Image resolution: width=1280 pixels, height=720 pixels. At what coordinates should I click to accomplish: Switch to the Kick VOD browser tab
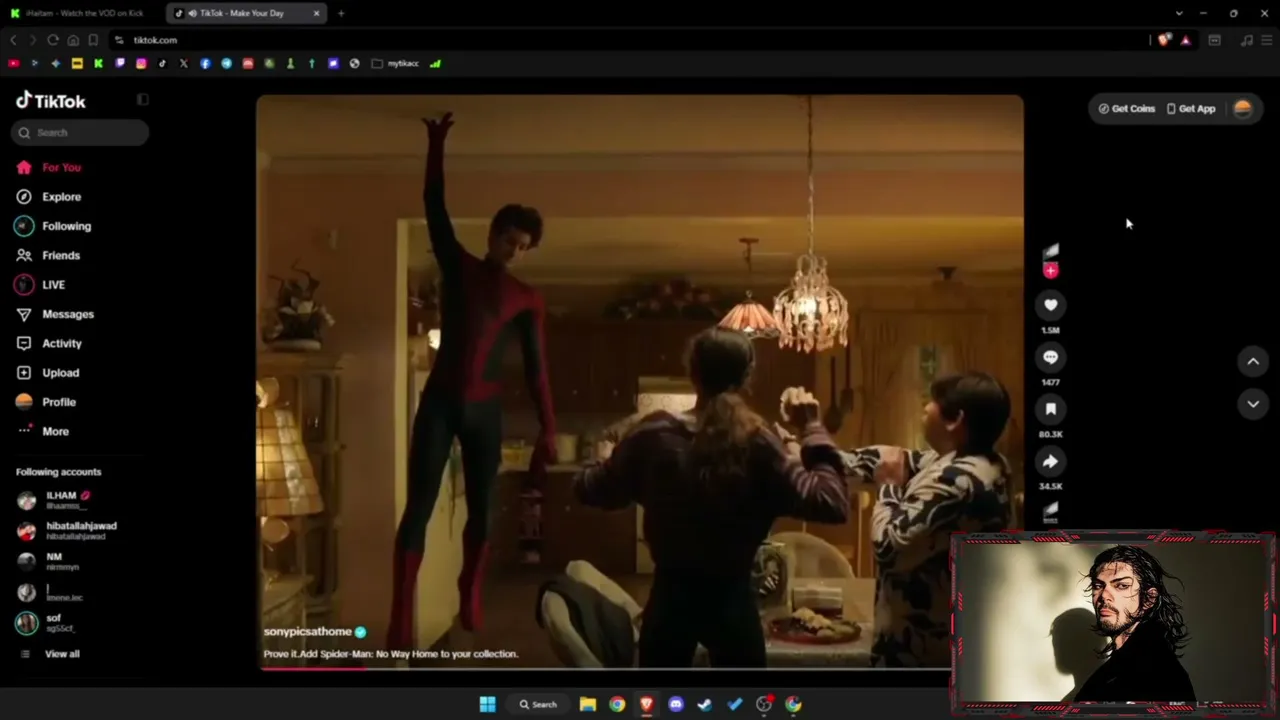coord(82,13)
